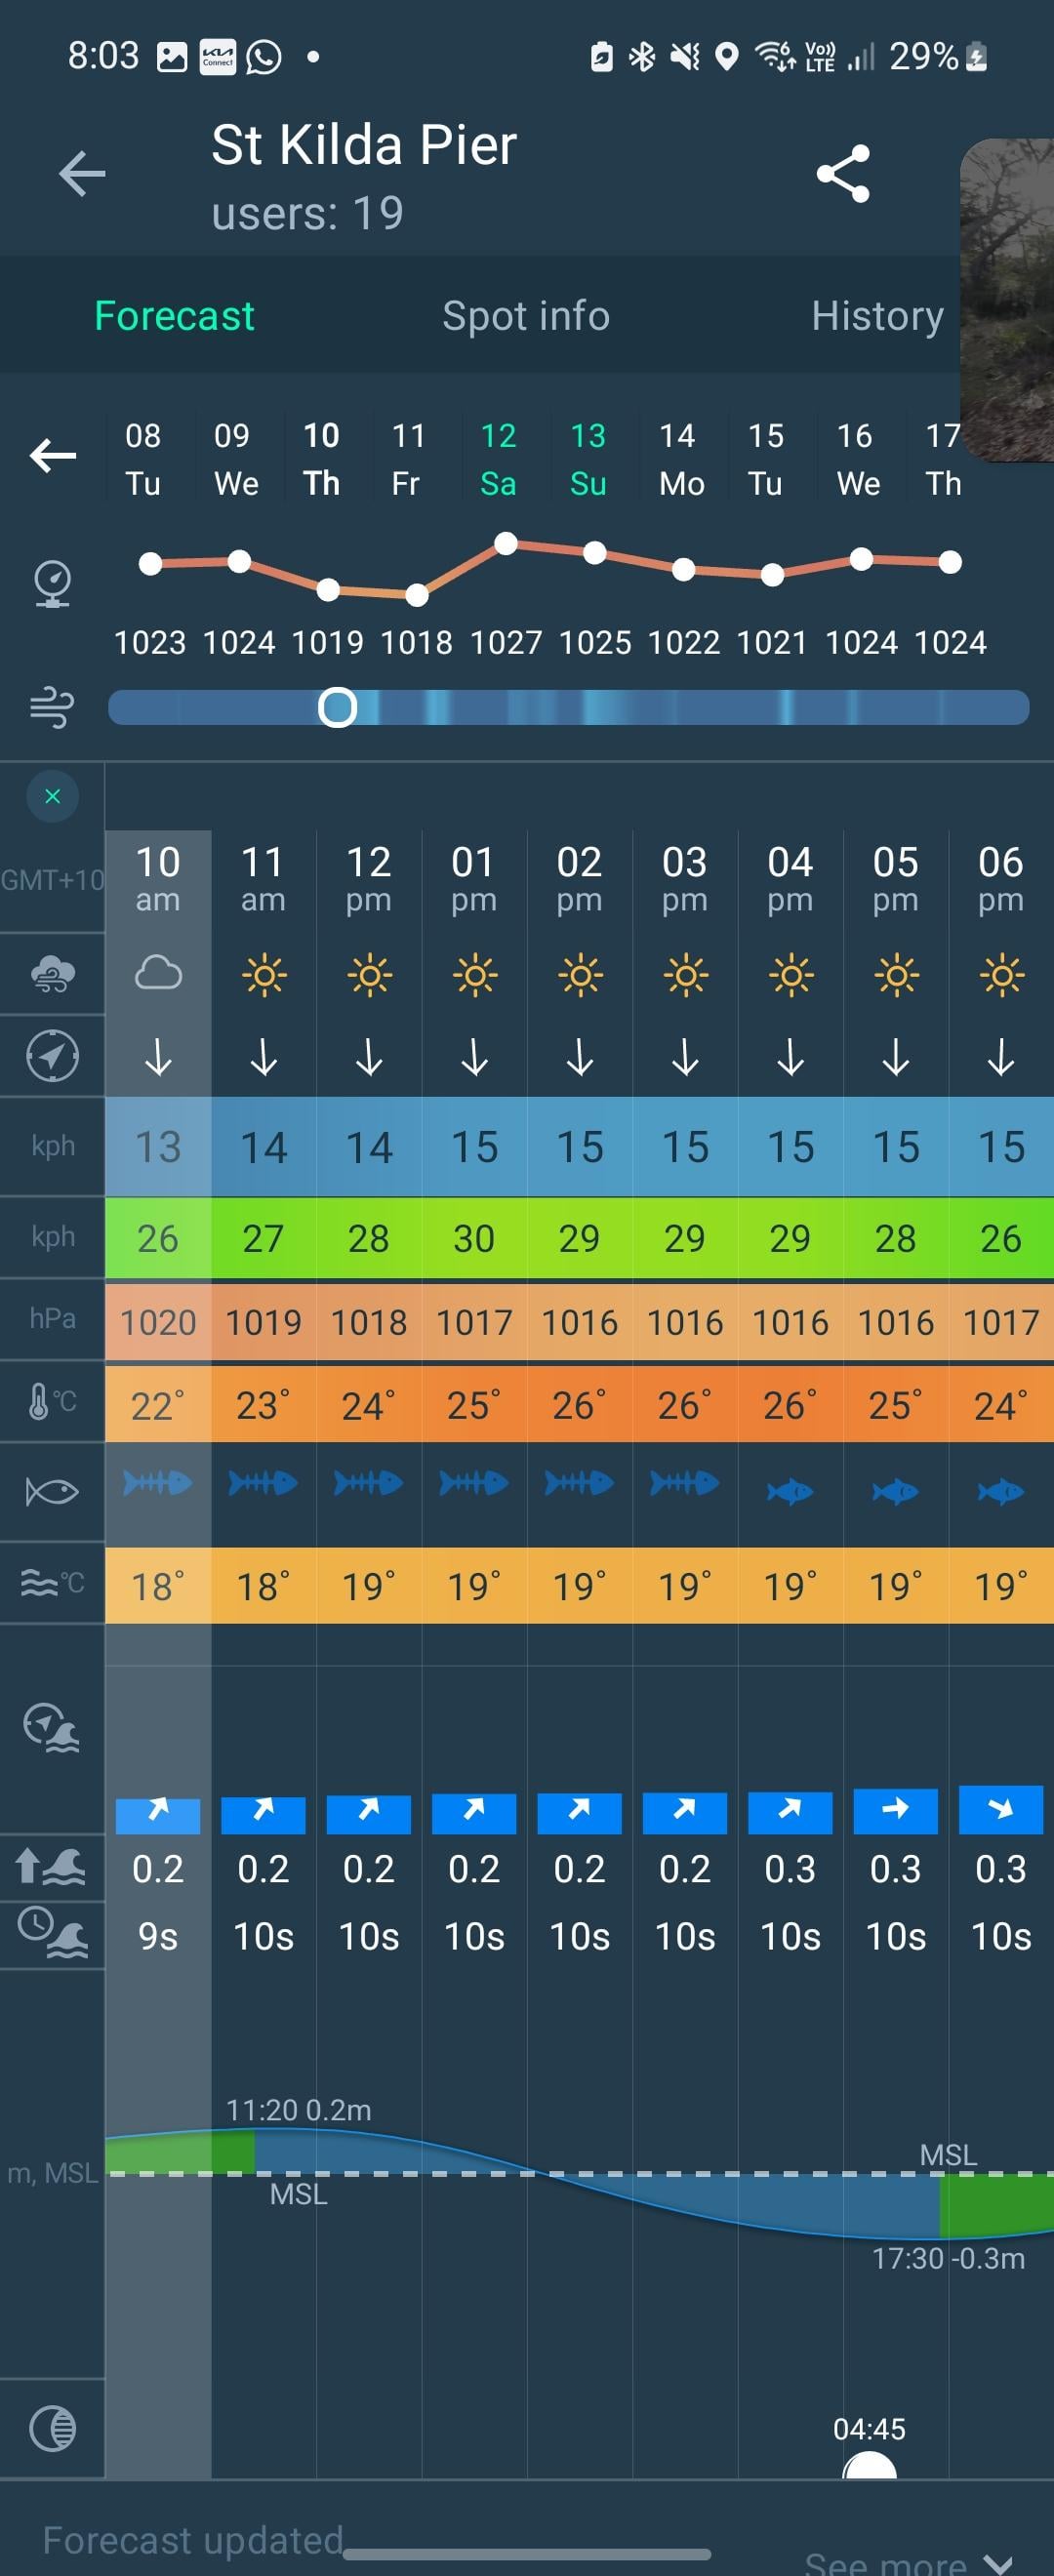
Task: Tap the wind direction compass icon
Action: pyautogui.click(x=52, y=1056)
